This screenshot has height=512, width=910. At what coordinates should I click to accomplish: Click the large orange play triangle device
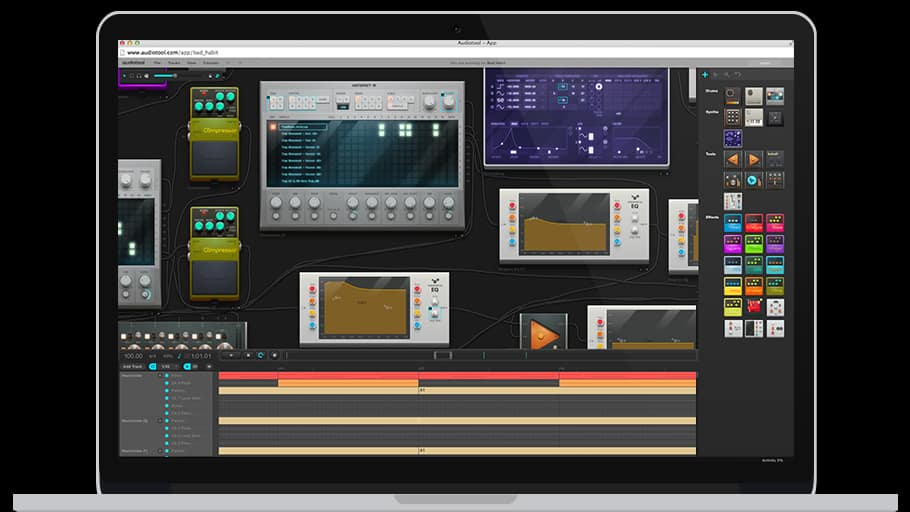point(543,334)
